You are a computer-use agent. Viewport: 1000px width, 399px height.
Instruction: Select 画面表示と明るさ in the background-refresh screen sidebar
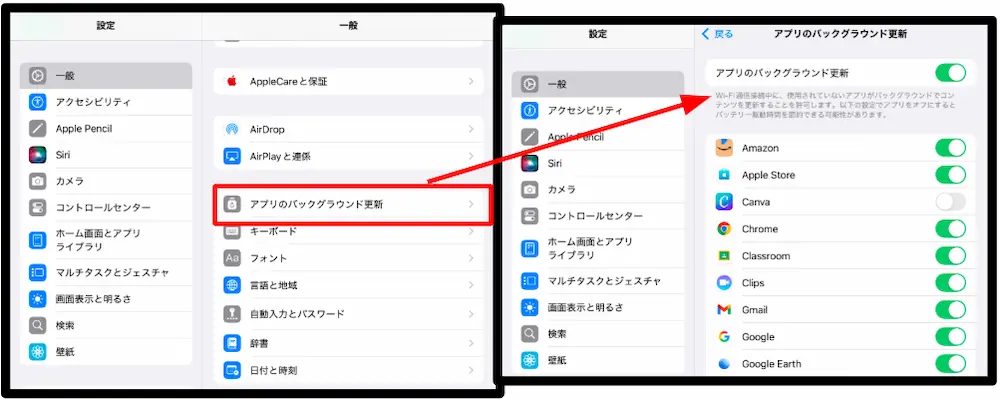[598, 307]
